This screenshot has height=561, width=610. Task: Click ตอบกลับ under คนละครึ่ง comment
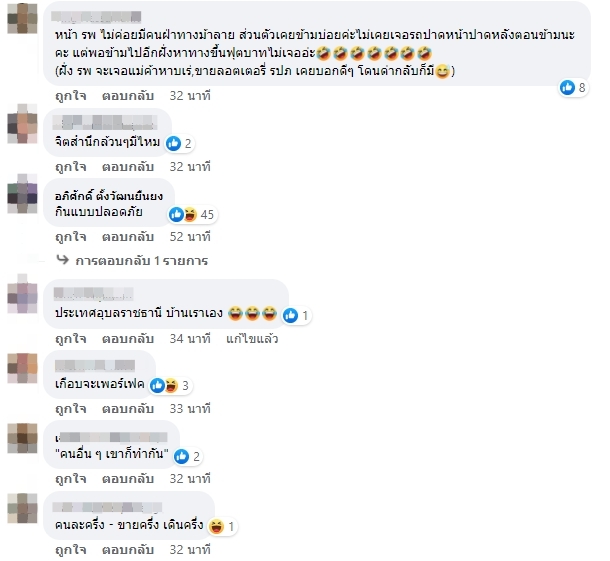128,550
